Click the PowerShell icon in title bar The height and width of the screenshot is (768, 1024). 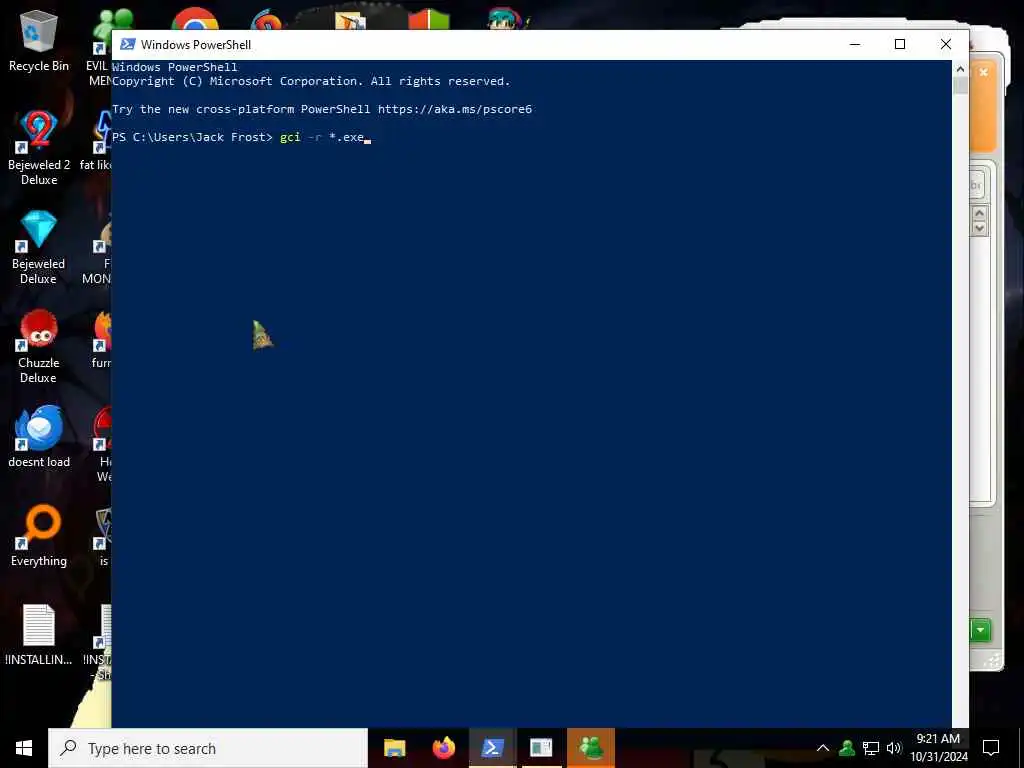point(128,44)
